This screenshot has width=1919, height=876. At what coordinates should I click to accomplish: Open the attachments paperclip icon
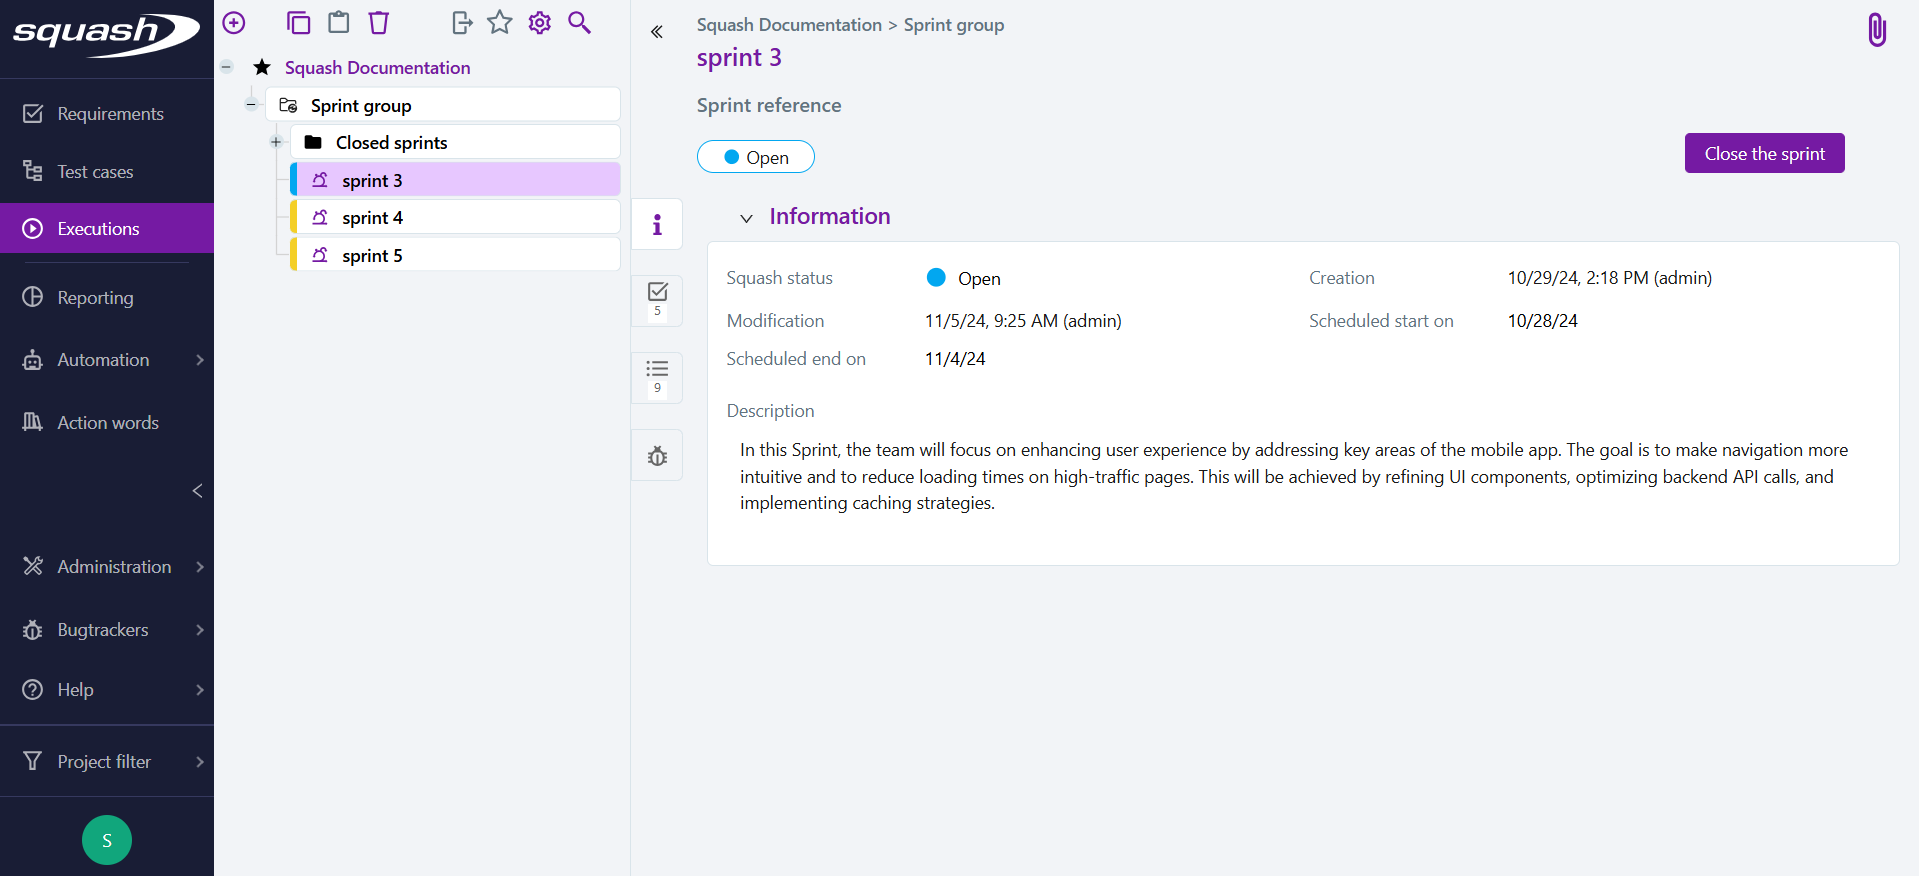coord(1877,30)
